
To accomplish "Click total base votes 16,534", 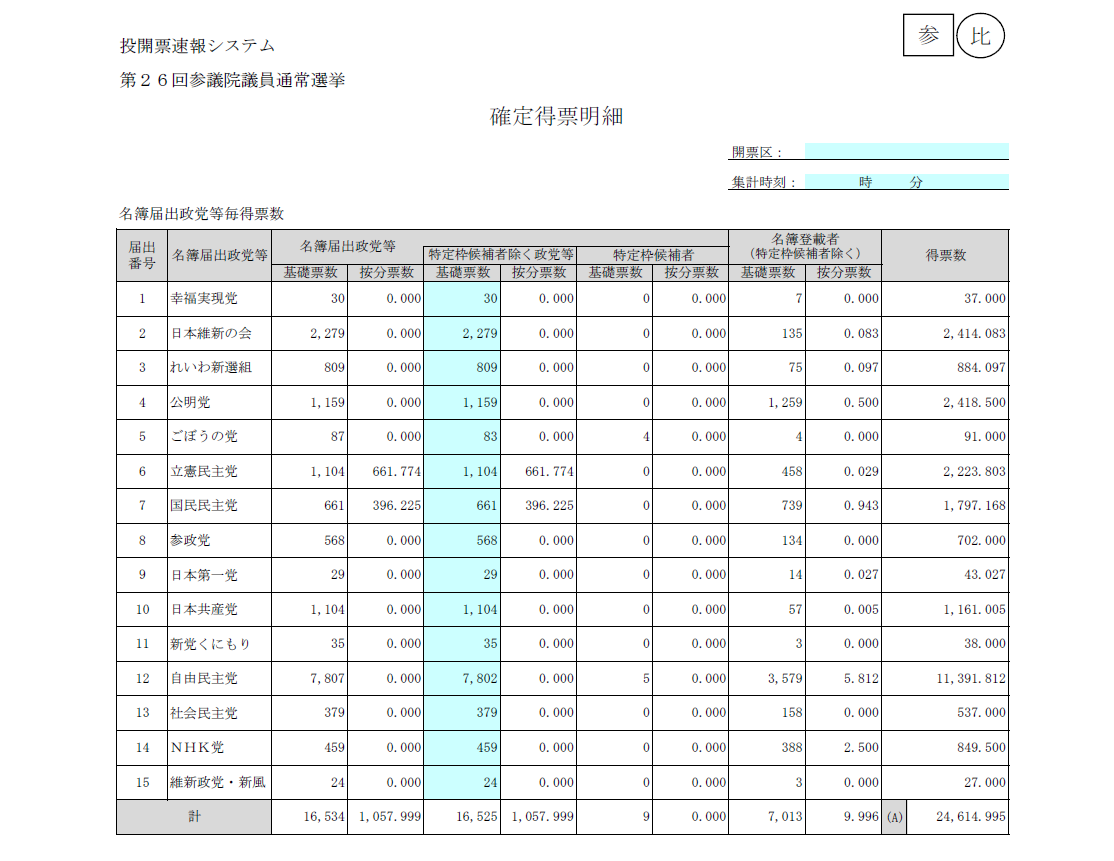I will (324, 817).
